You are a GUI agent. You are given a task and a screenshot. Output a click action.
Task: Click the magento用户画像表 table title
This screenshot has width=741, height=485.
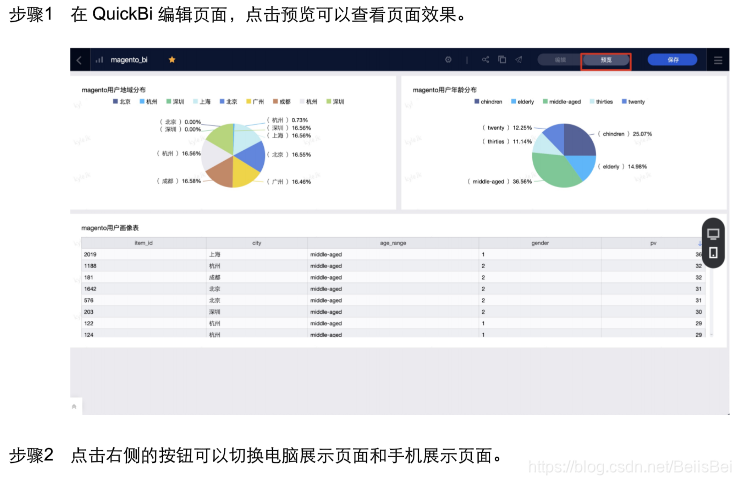point(110,228)
